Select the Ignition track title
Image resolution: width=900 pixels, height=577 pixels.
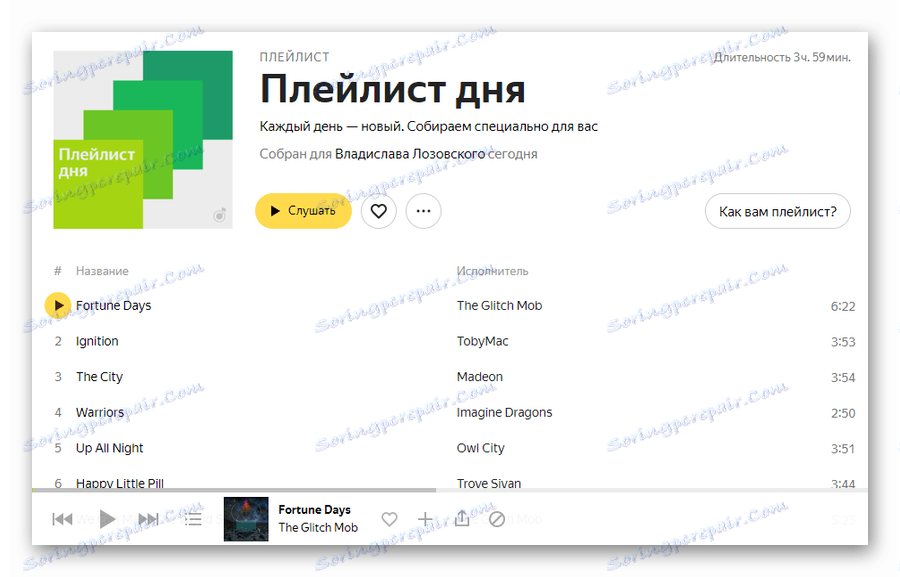click(97, 341)
